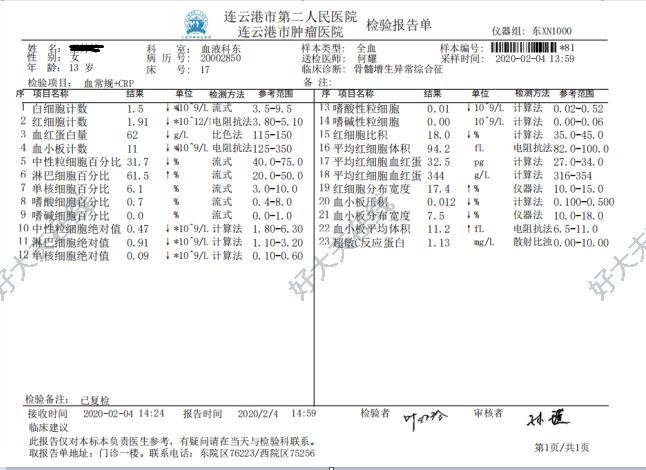Click the 单核细胞绝对值 result 0.09
Image resolution: width=646 pixels, height=470 pixels.
tap(138, 256)
